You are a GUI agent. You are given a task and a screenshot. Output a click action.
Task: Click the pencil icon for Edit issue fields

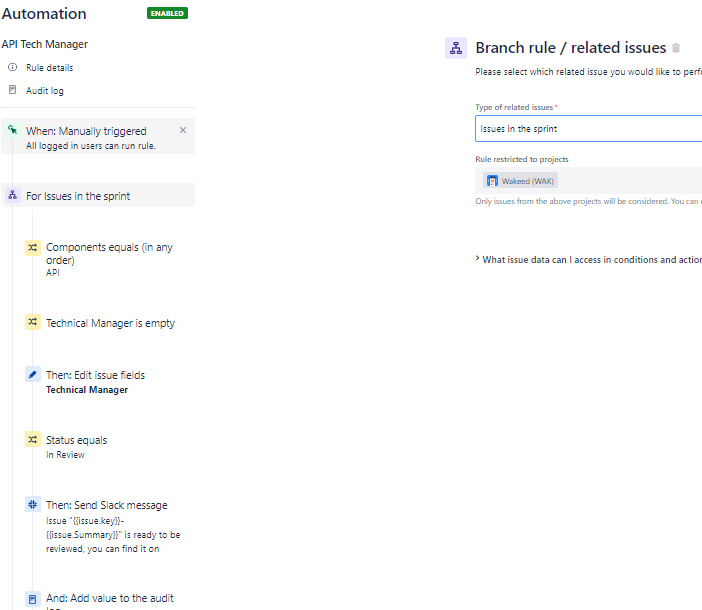click(32, 375)
